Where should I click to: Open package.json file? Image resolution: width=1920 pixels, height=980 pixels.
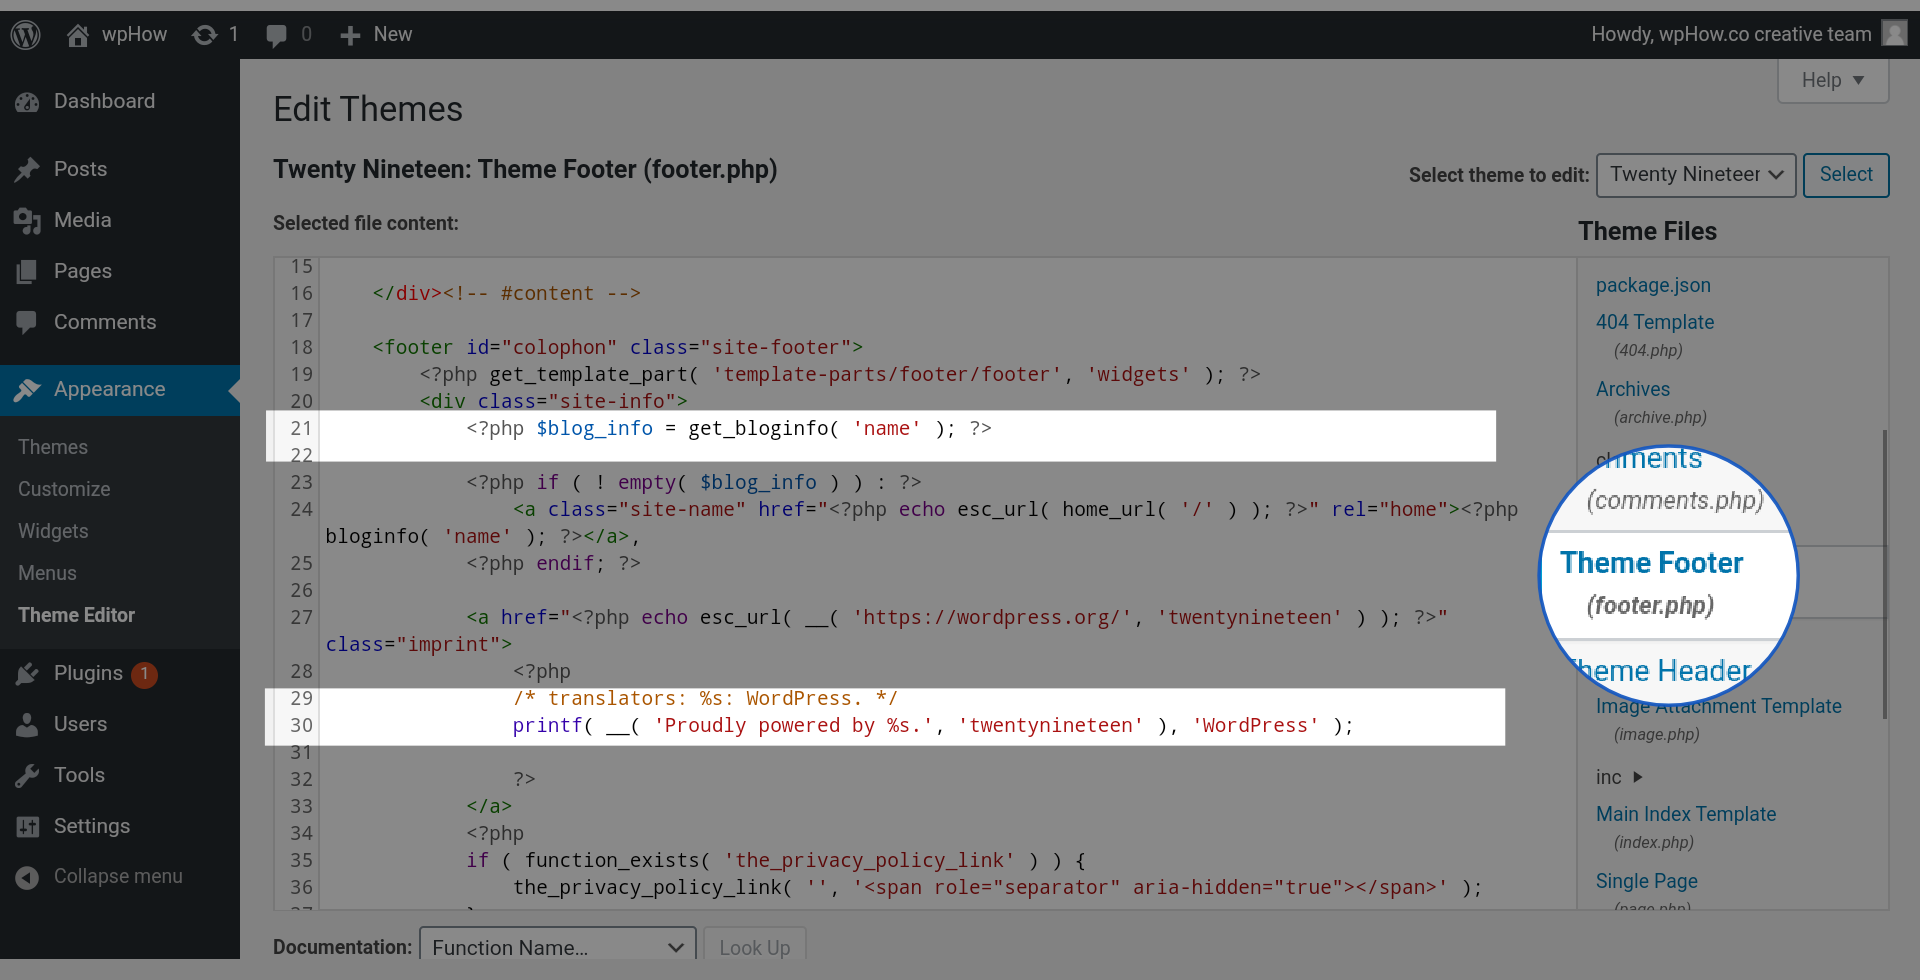point(1653,285)
